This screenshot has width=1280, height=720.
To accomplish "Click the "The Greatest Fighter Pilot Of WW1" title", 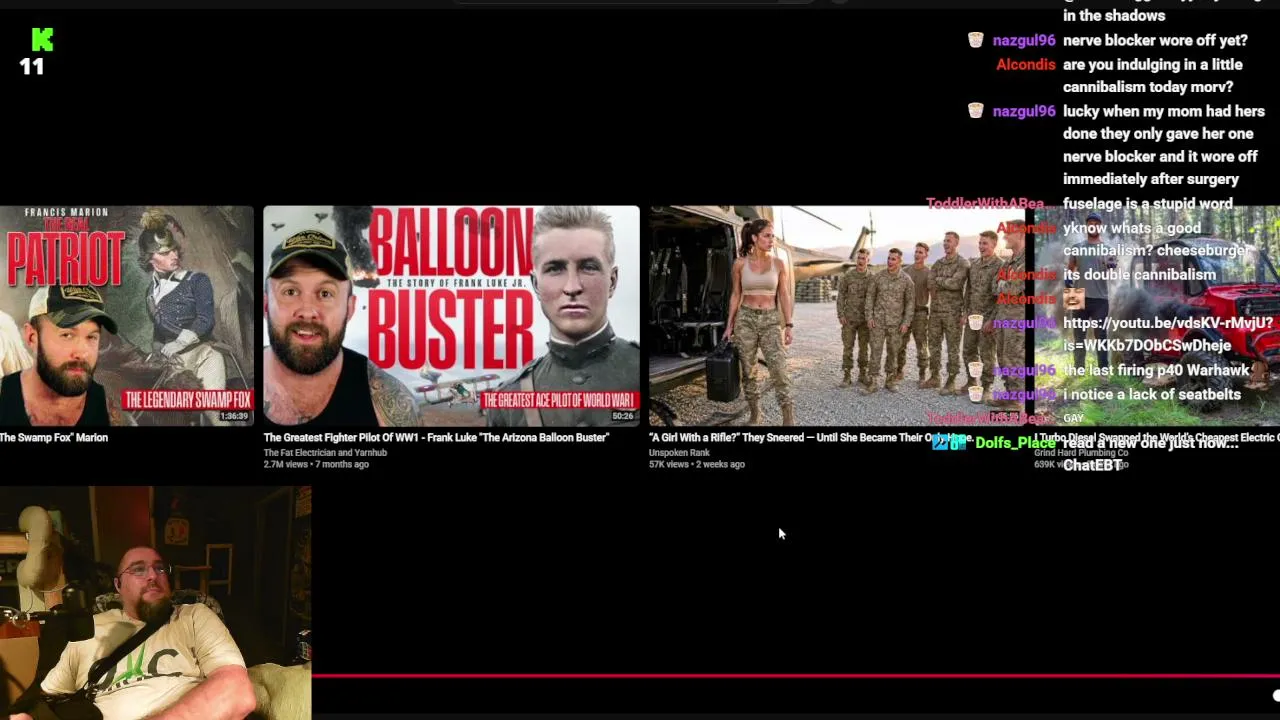I will click(x=436, y=438).
